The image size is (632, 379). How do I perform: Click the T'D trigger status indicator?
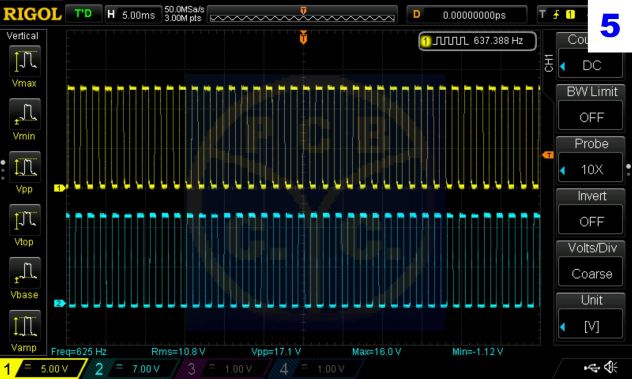click(x=83, y=14)
